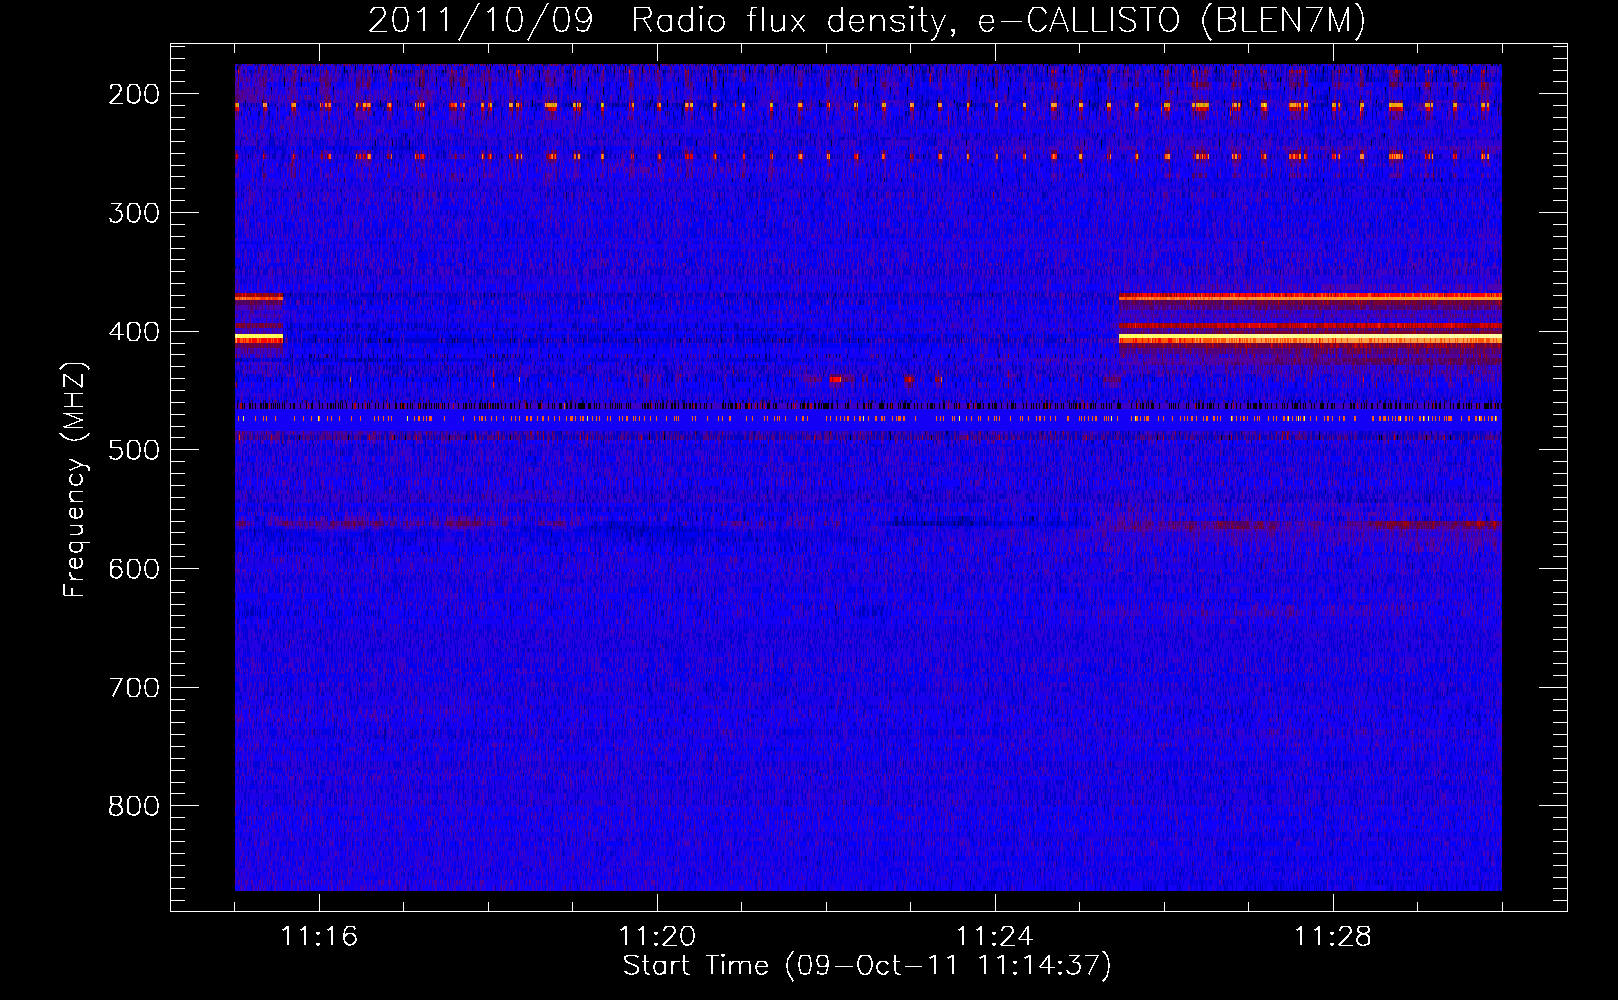Viewport: 1618px width, 1000px height.
Task: Click the 300 frequency tick label
Action: click(x=134, y=213)
